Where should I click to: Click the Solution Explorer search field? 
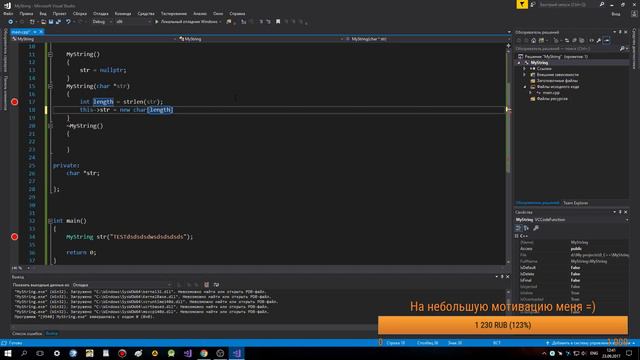pos(567,49)
